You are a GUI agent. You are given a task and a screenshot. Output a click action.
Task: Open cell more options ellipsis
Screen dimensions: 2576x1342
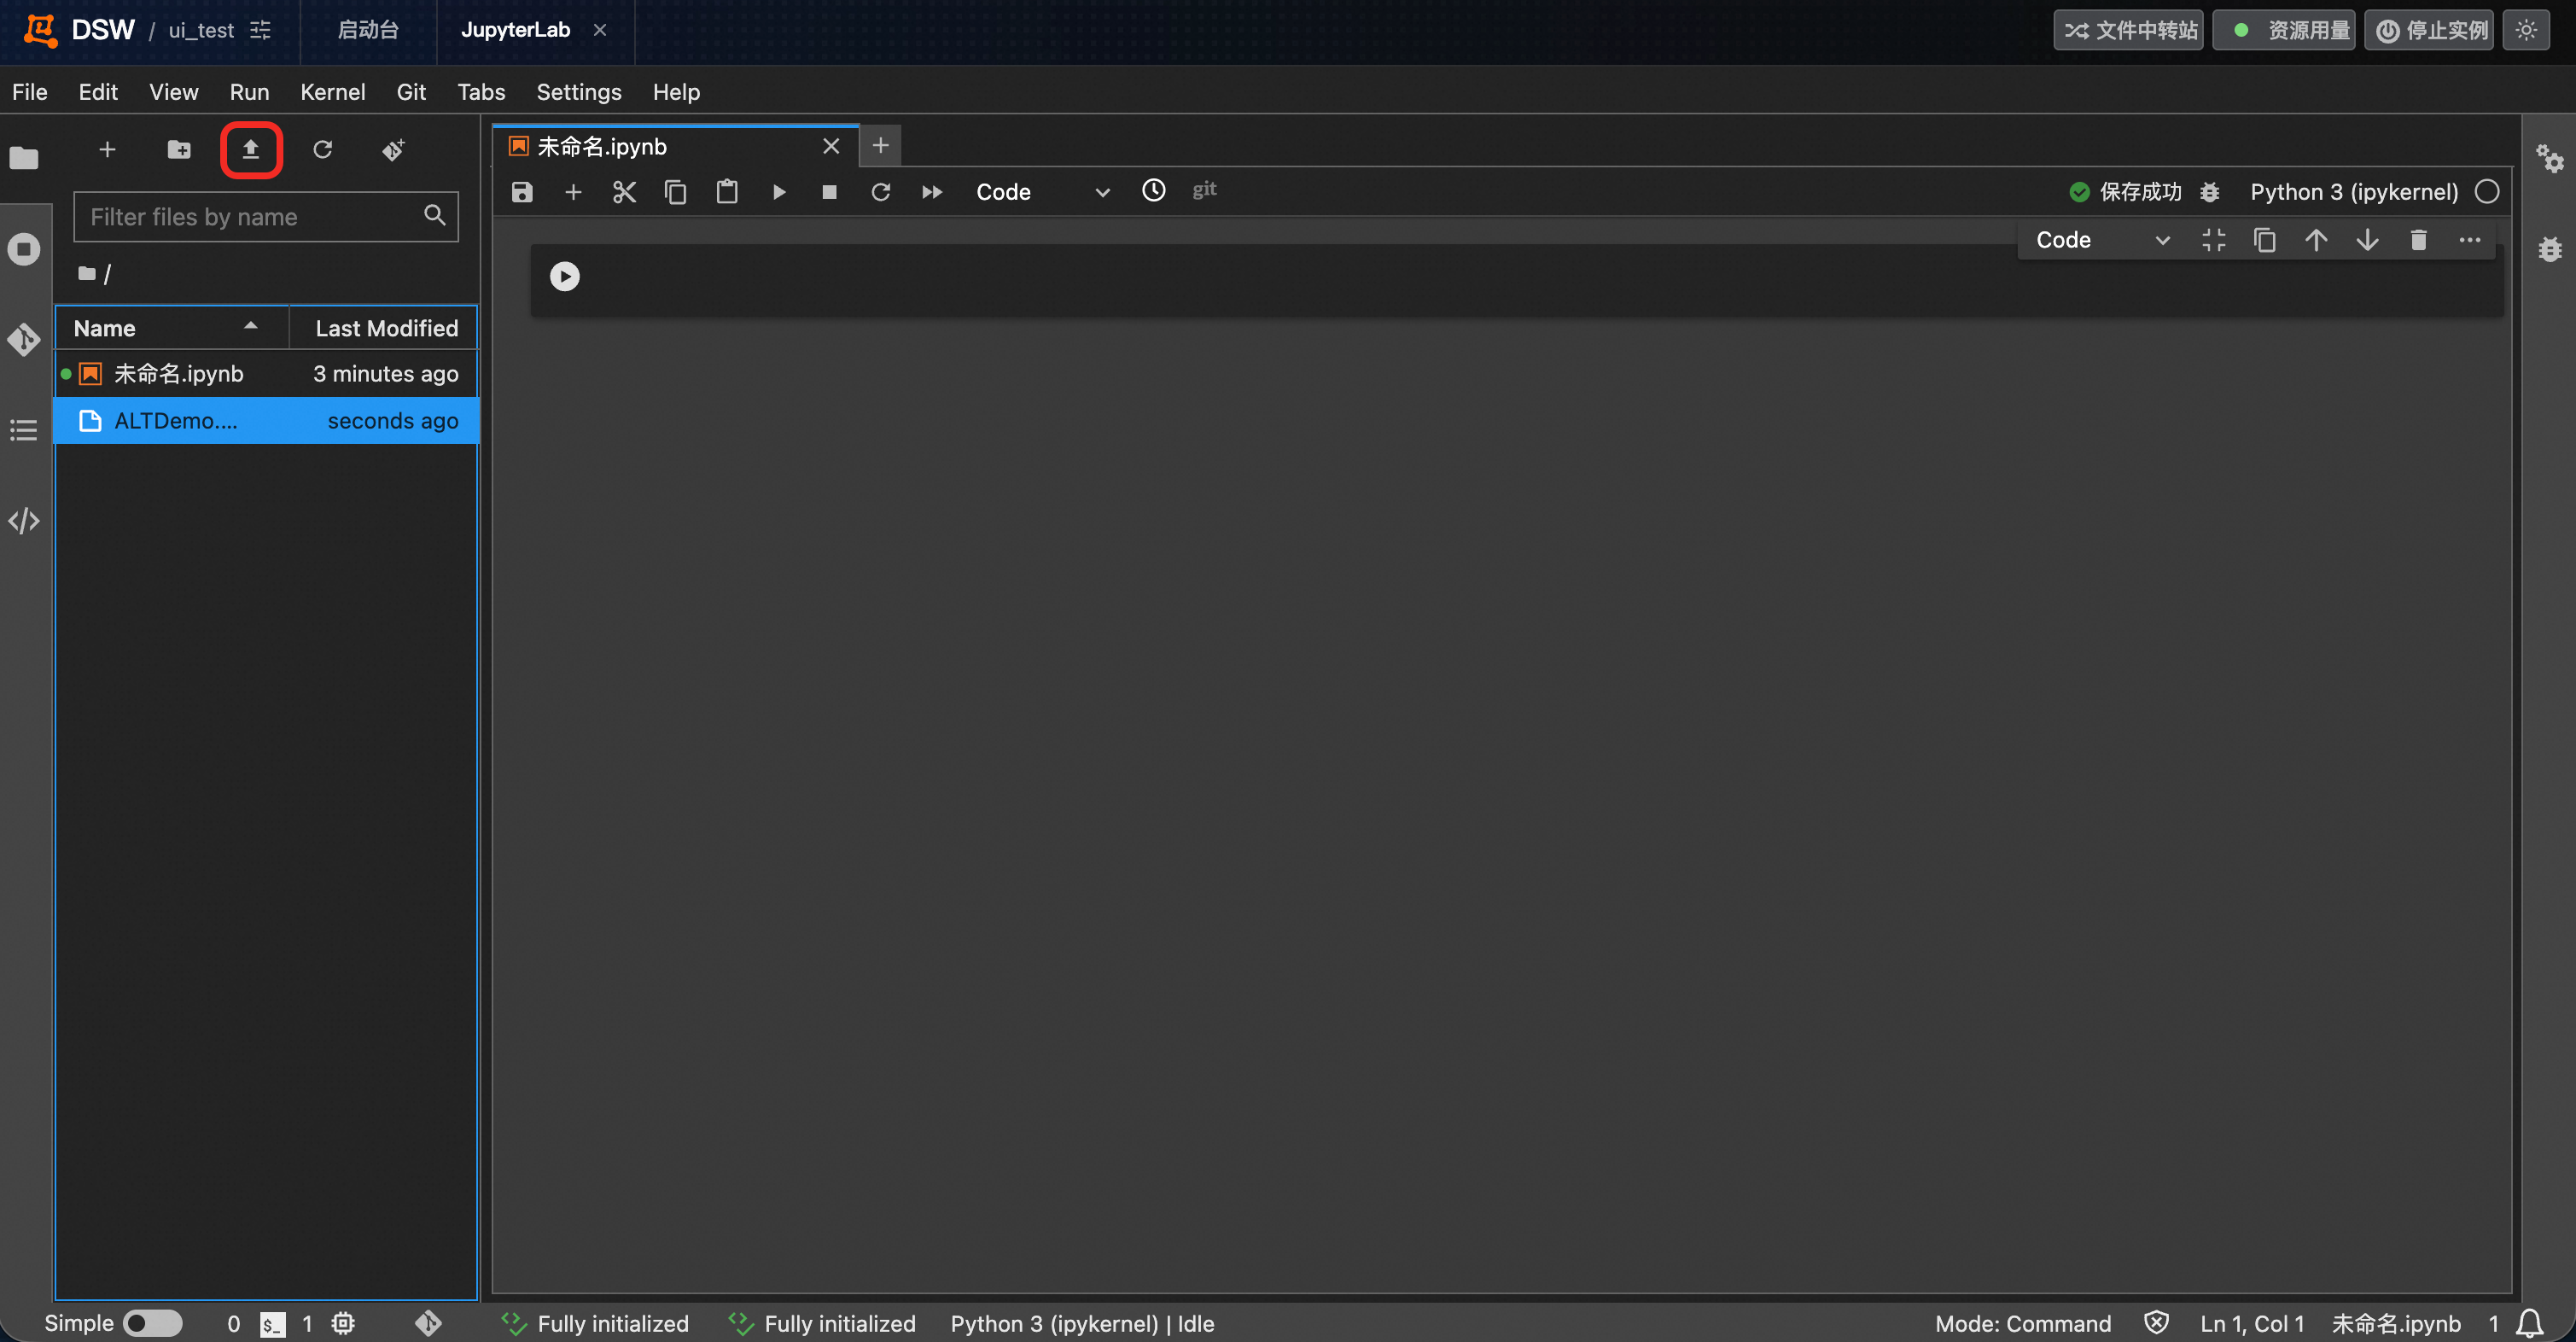pyautogui.click(x=2469, y=240)
